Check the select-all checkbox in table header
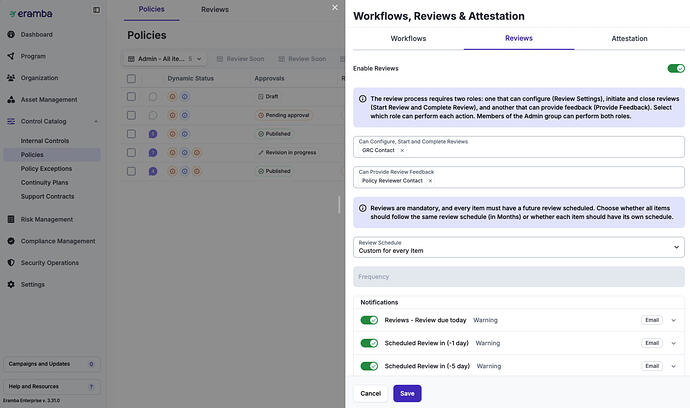Screen dimensions: 690x408 point(131,78)
